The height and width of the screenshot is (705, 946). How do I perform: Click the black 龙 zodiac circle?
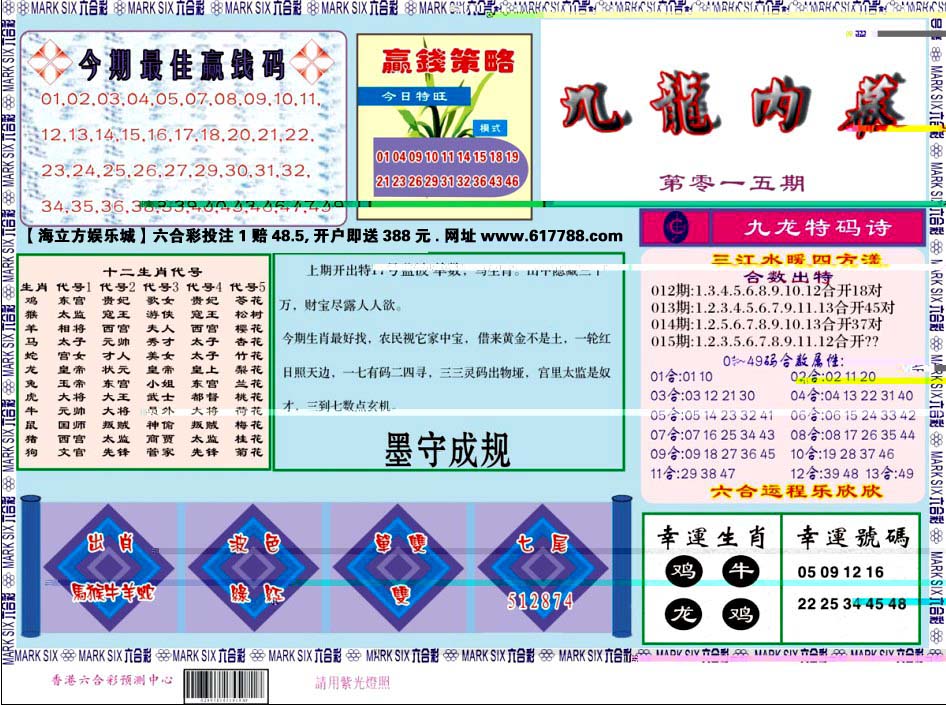pyautogui.click(x=684, y=614)
